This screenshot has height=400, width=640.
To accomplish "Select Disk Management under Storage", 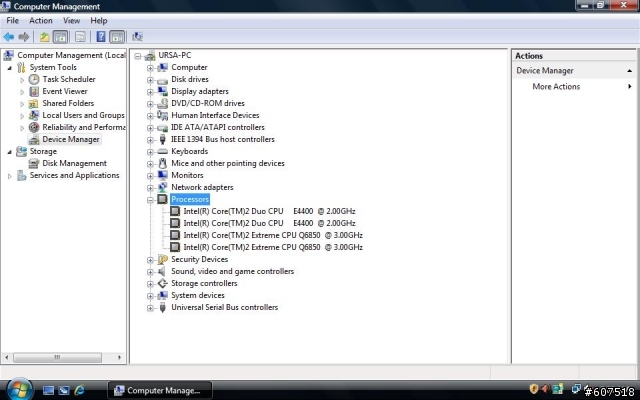I will tap(74, 163).
